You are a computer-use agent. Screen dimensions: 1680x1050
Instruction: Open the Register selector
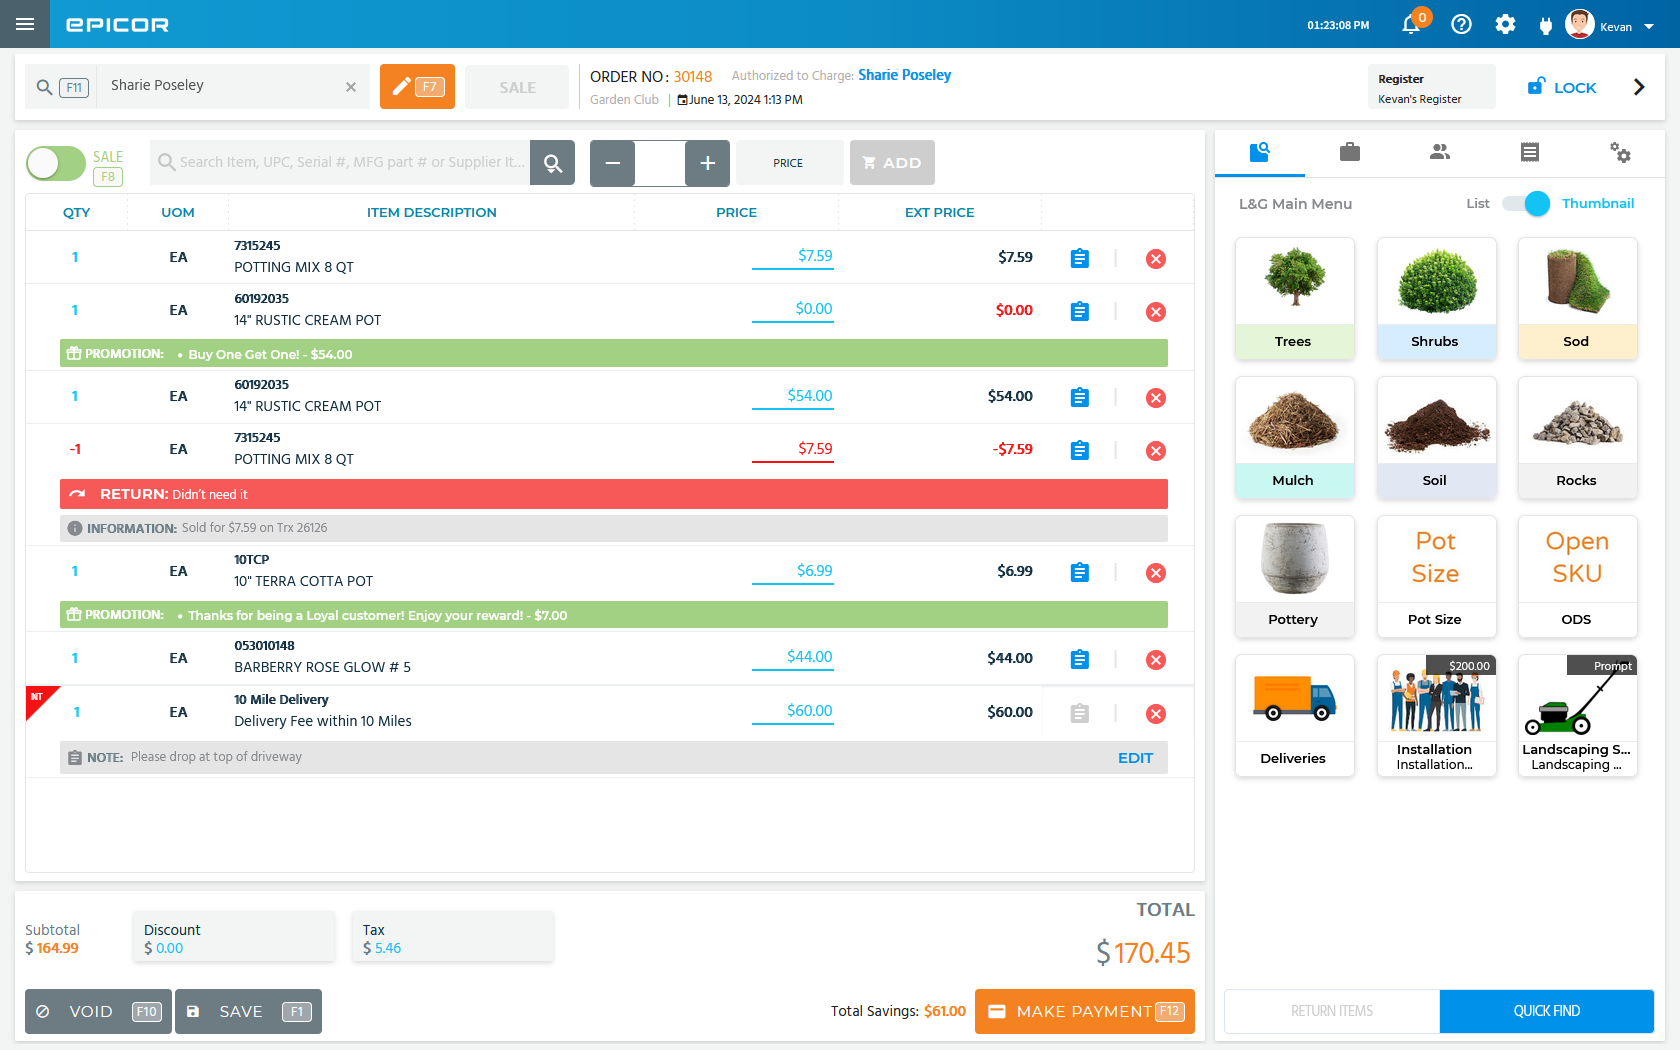coord(1430,87)
